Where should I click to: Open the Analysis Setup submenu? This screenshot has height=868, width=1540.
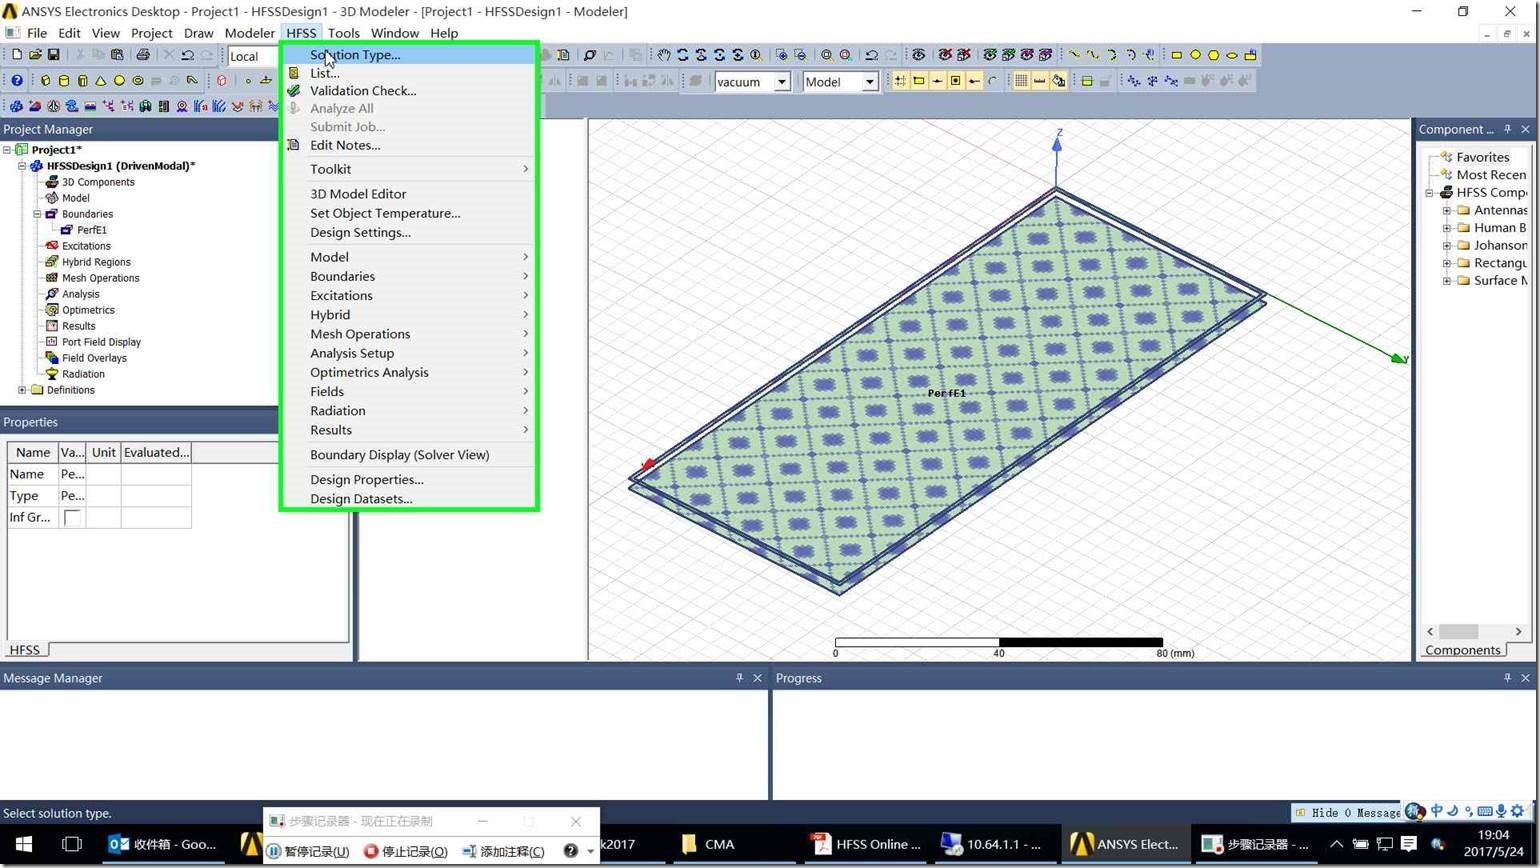click(x=410, y=353)
